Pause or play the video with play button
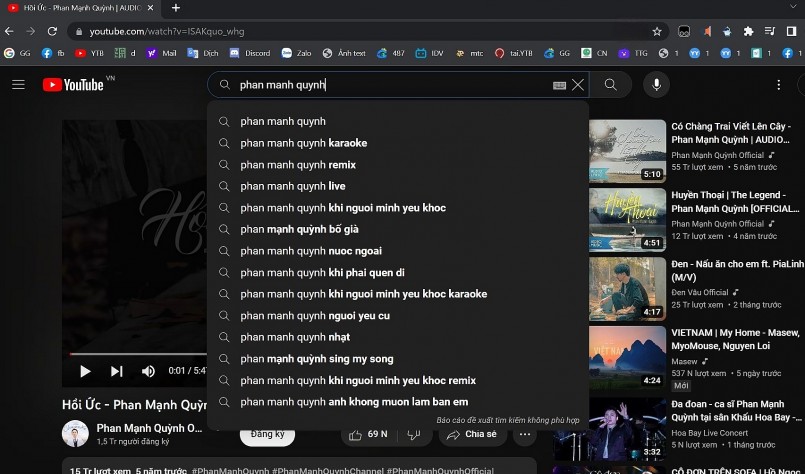805x474 pixels. point(85,371)
